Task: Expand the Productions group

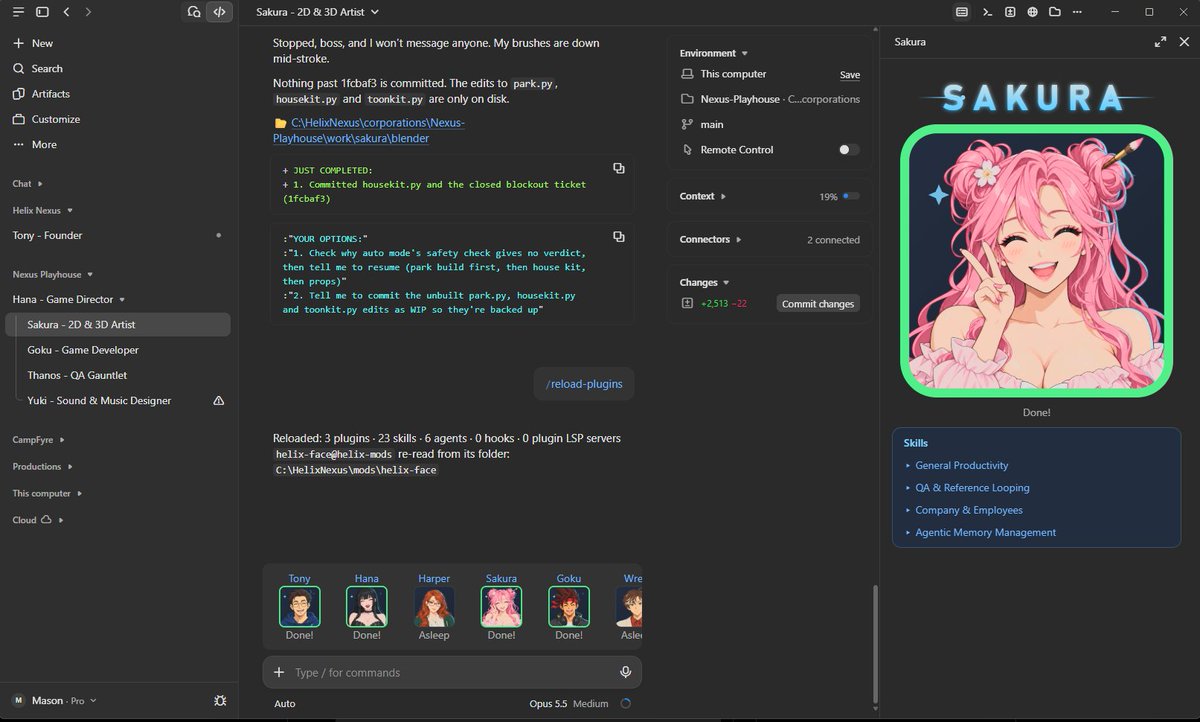Action: tap(41, 466)
